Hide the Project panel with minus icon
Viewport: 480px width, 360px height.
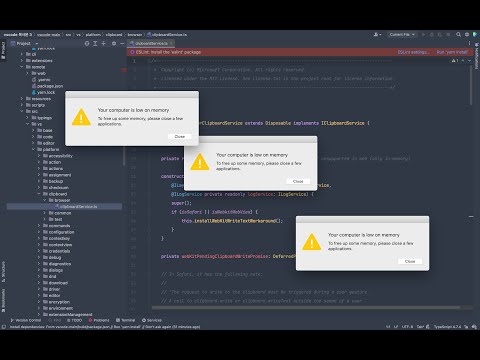coord(122,43)
